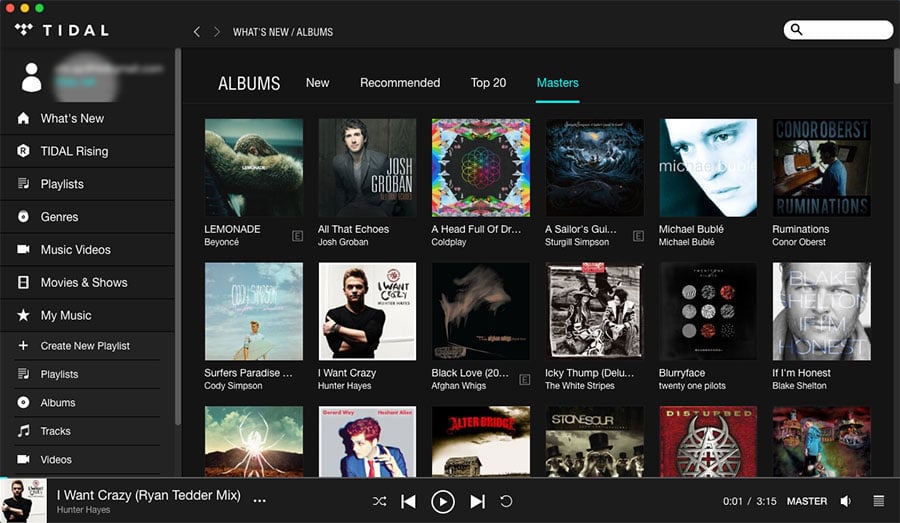Image resolution: width=900 pixels, height=523 pixels.
Task: Click inside the search field
Action: 839,30
